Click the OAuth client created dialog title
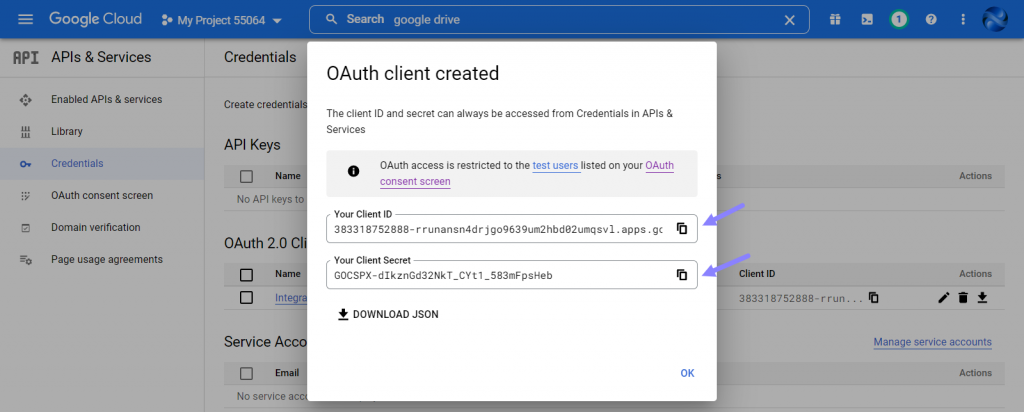 pos(413,73)
